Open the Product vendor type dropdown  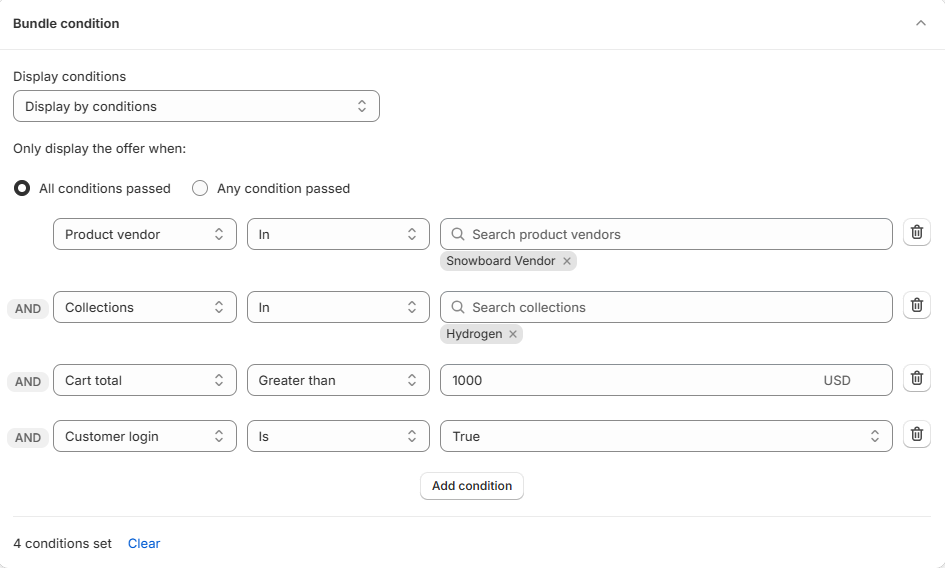(x=145, y=234)
